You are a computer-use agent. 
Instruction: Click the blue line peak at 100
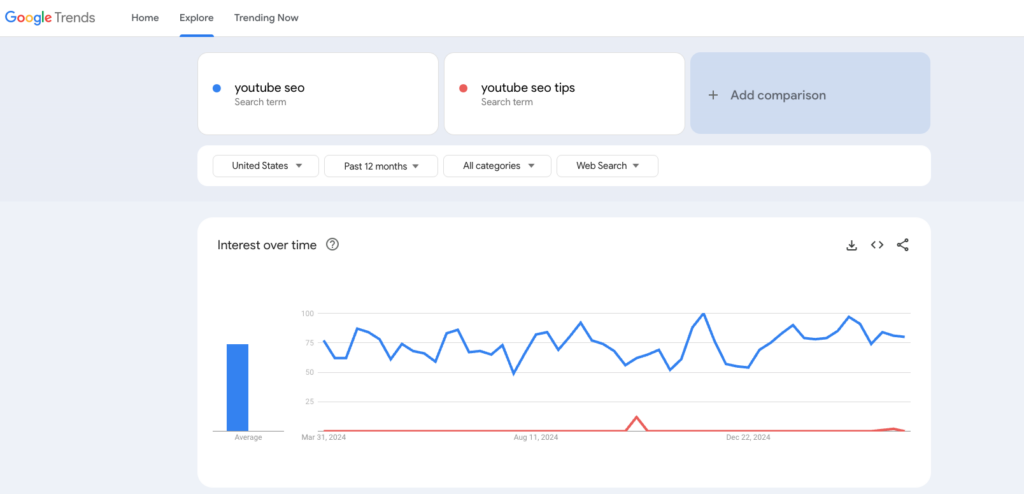pyautogui.click(x=703, y=314)
